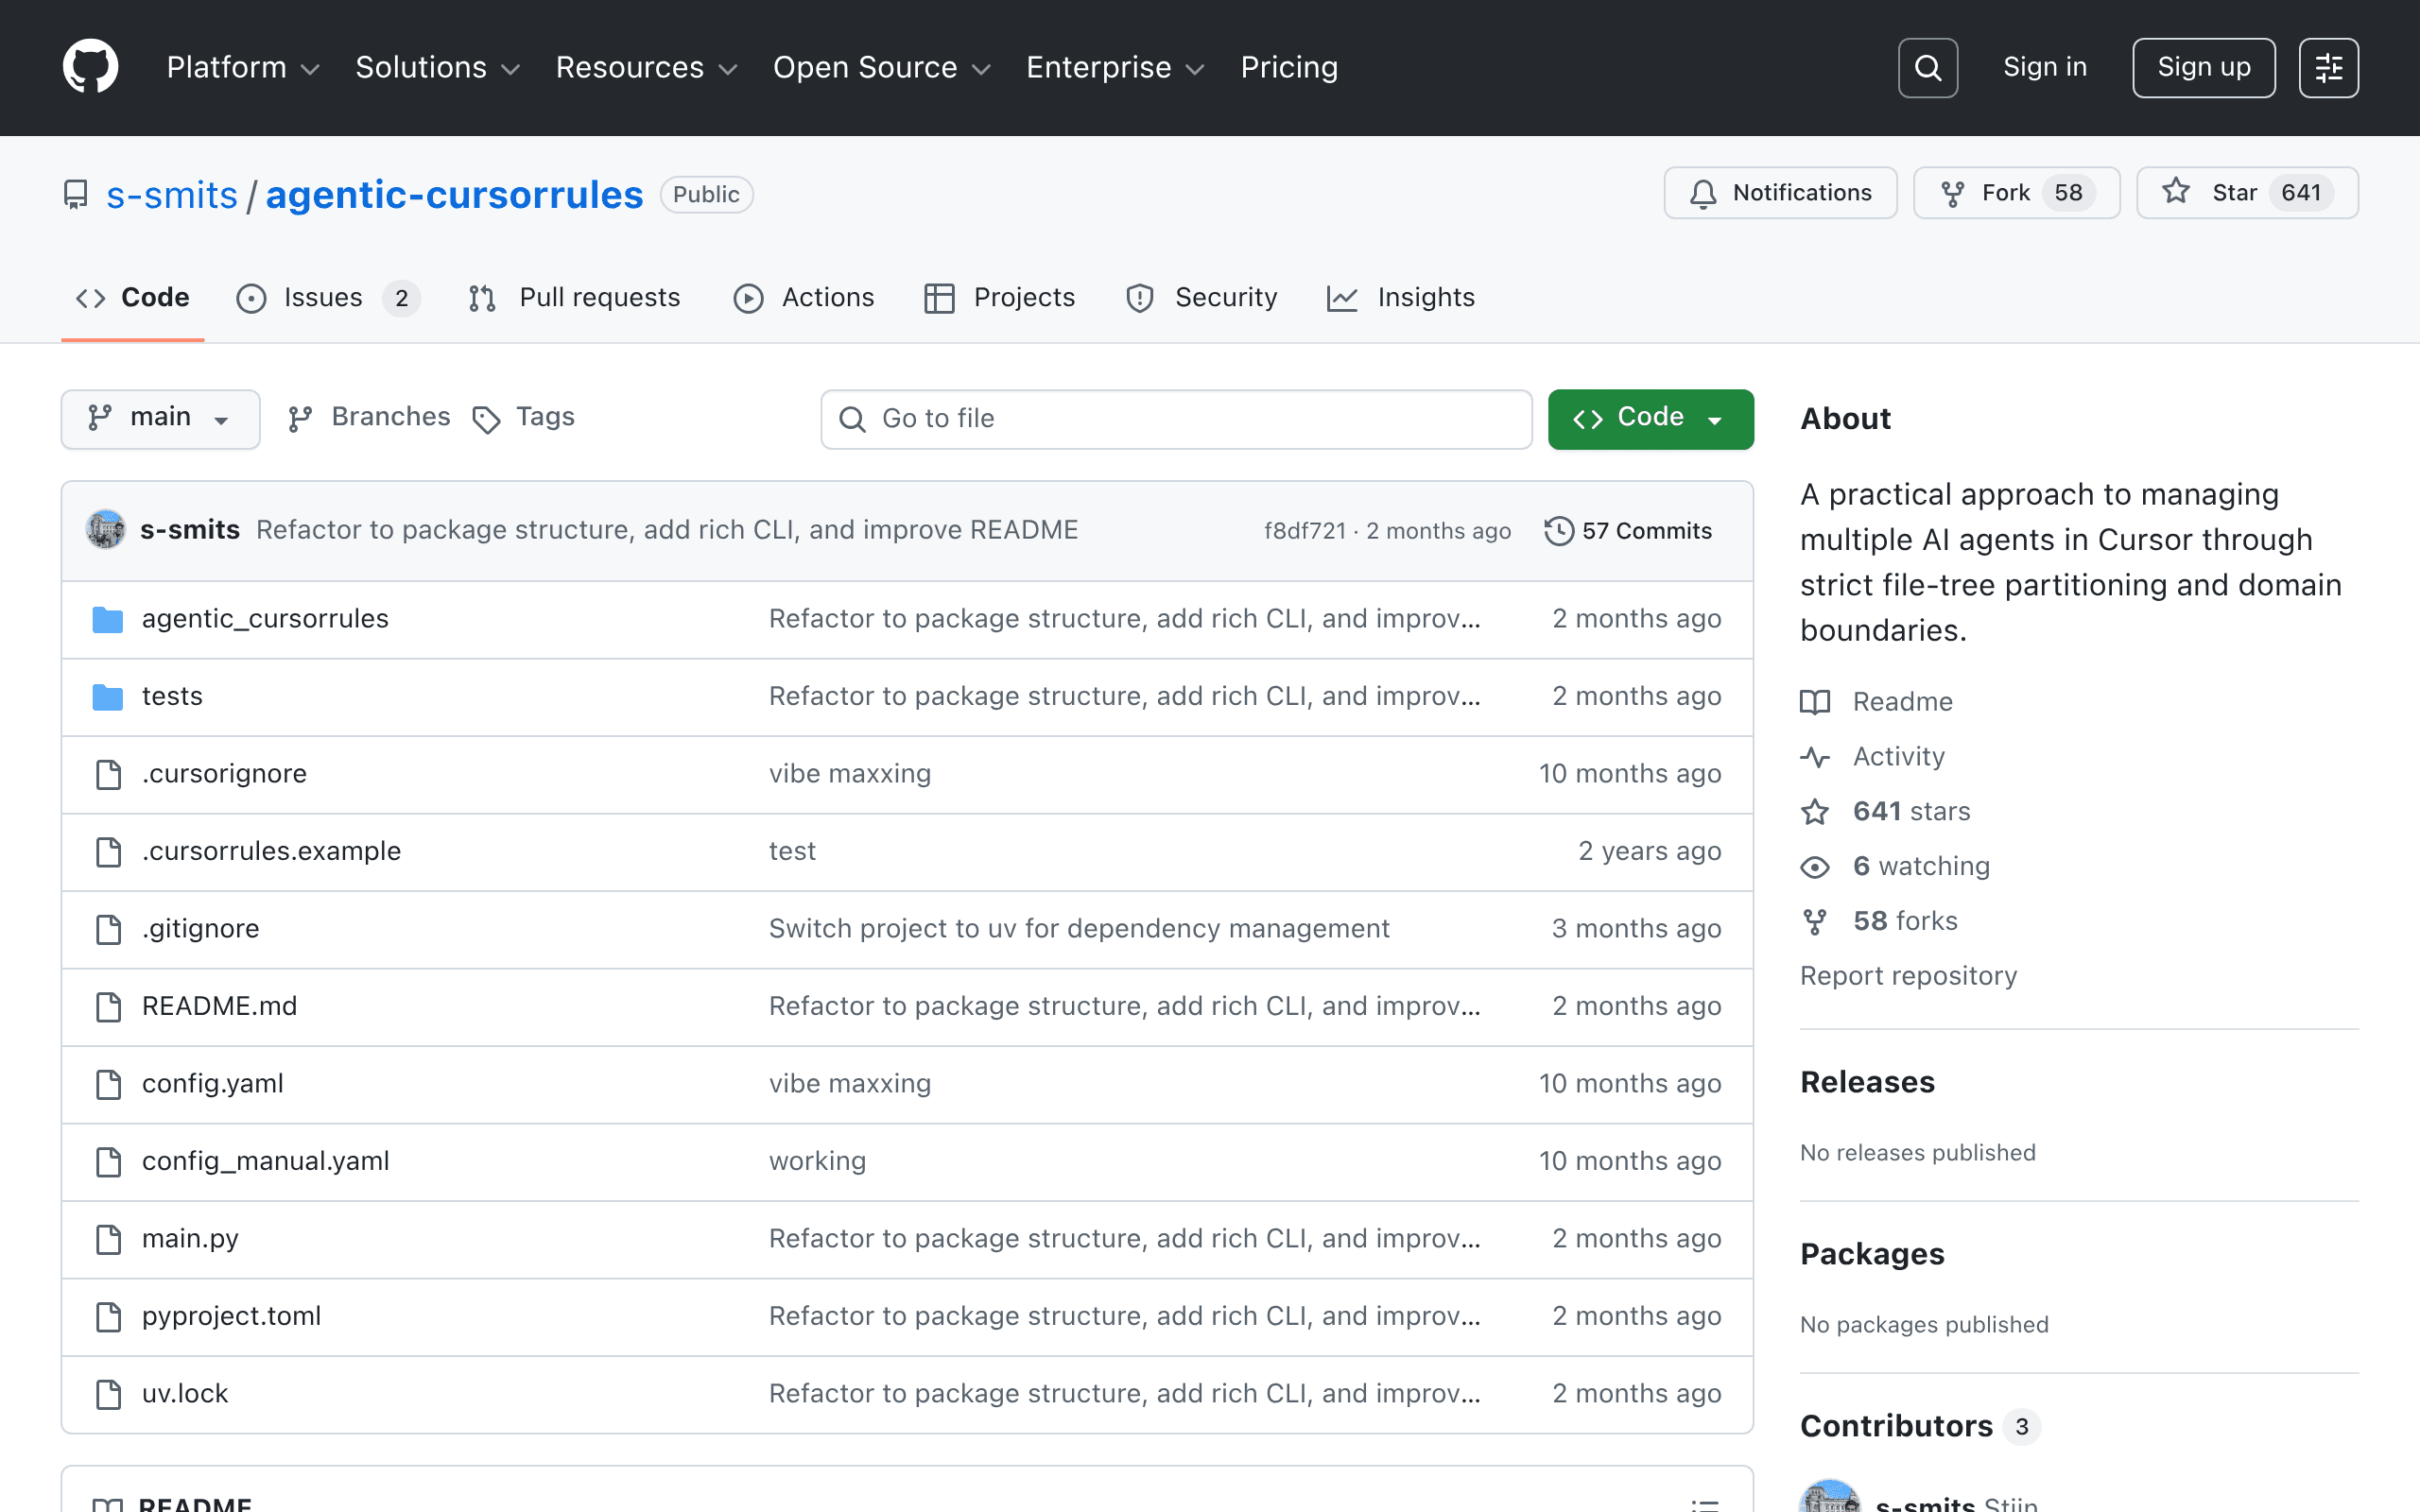
Task: Click the Pricing link
Action: point(1289,67)
